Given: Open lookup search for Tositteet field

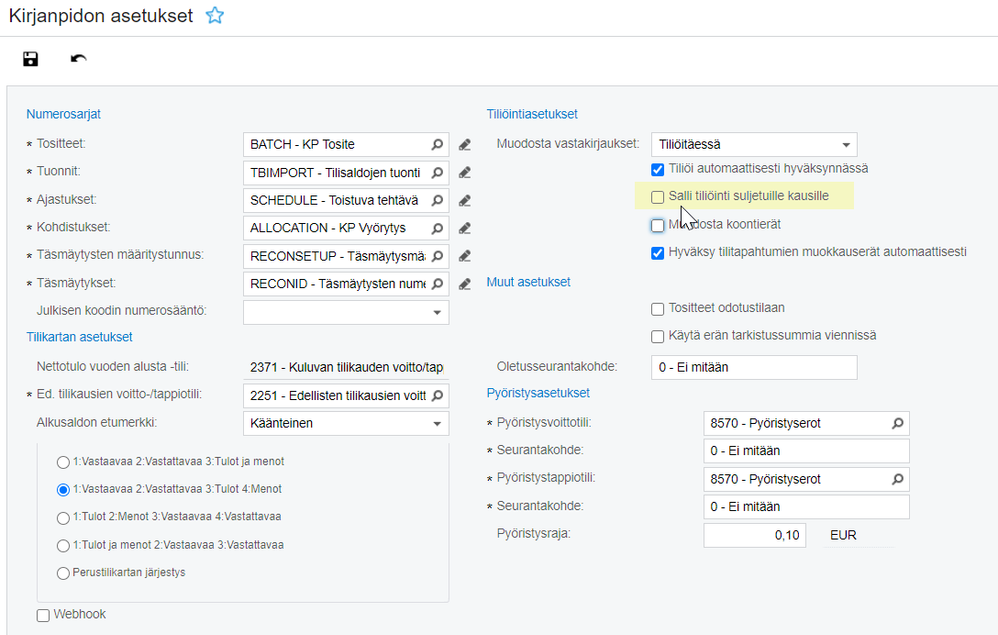Looking at the screenshot, I should click(437, 145).
